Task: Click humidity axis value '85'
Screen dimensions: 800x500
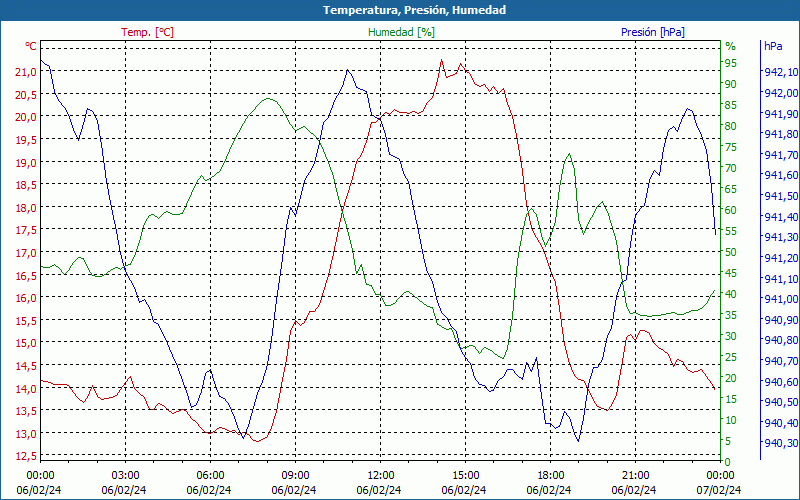Action: tap(731, 105)
